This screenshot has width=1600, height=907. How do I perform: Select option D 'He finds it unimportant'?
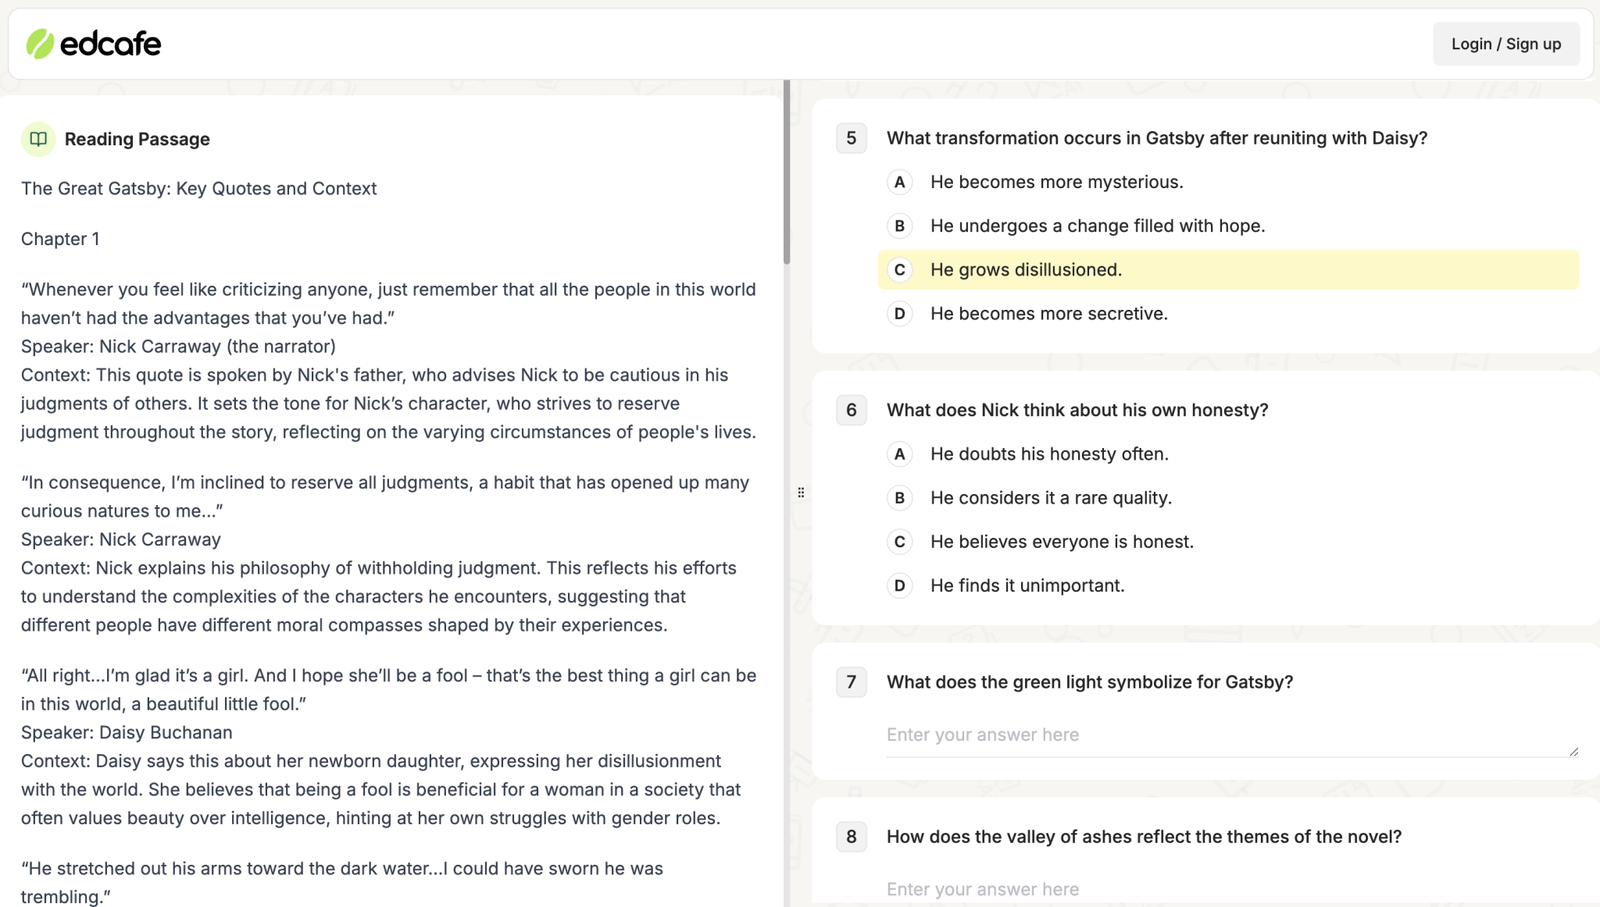click(x=1027, y=585)
